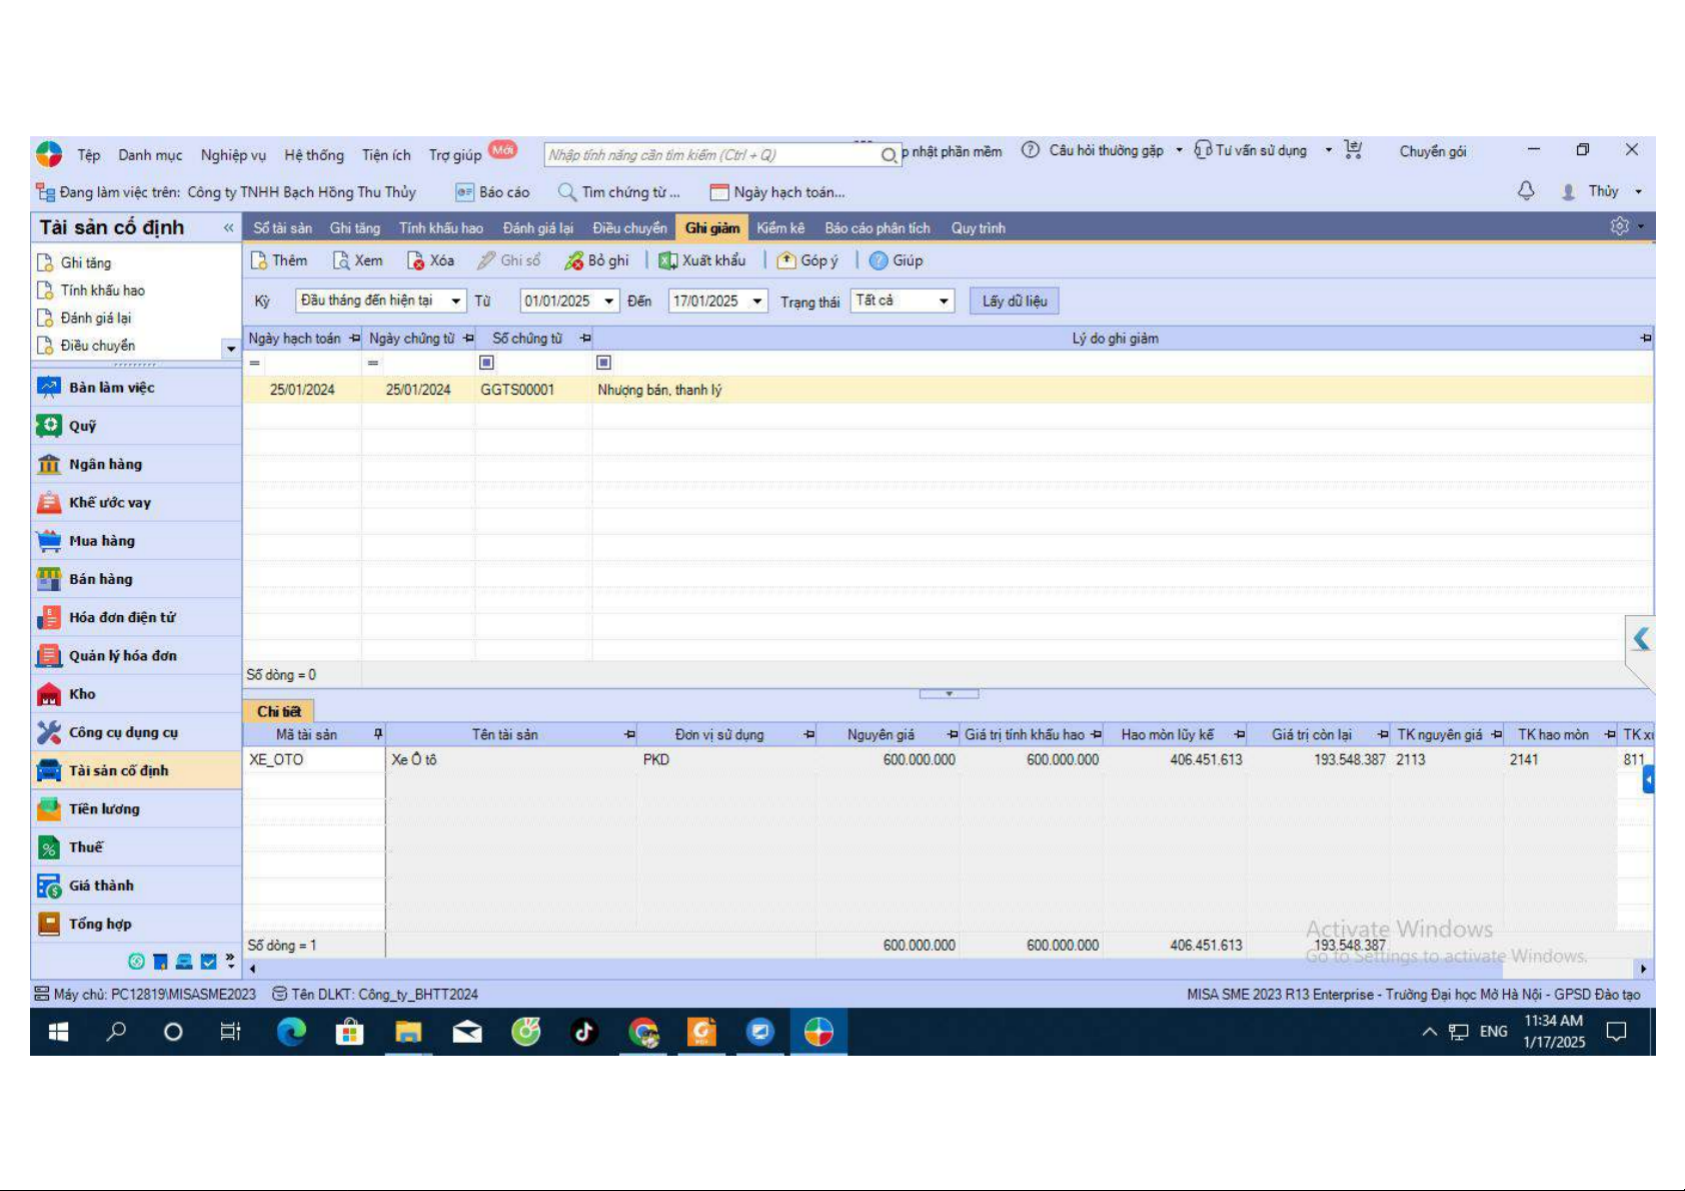Pin the Mã tài sản column
The height and width of the screenshot is (1191, 1685).
click(x=378, y=735)
